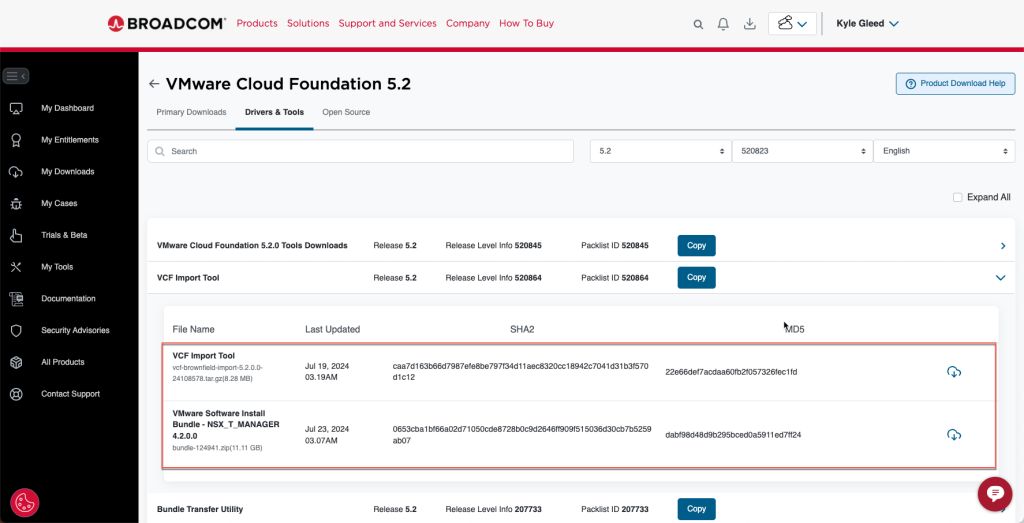Open the notifications bell icon
The width and height of the screenshot is (1024, 523).
pos(723,24)
